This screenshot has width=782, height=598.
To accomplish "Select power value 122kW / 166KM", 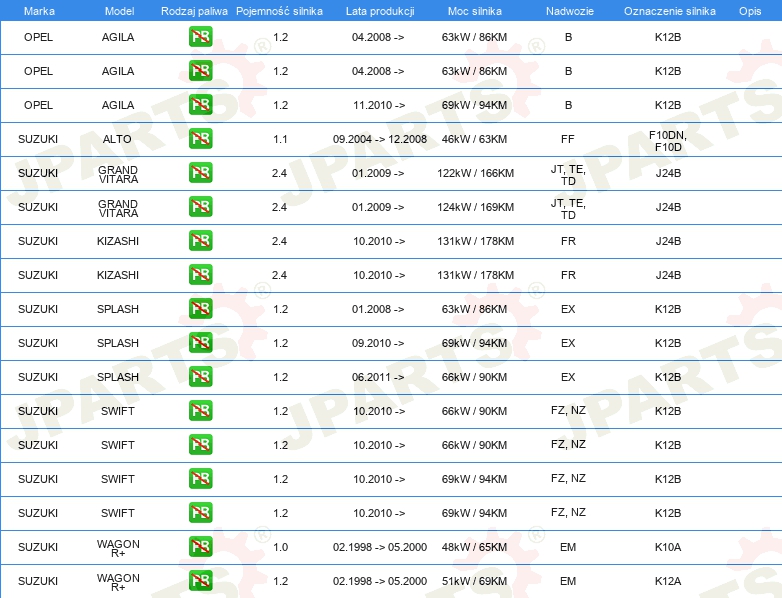I will 476,173.
